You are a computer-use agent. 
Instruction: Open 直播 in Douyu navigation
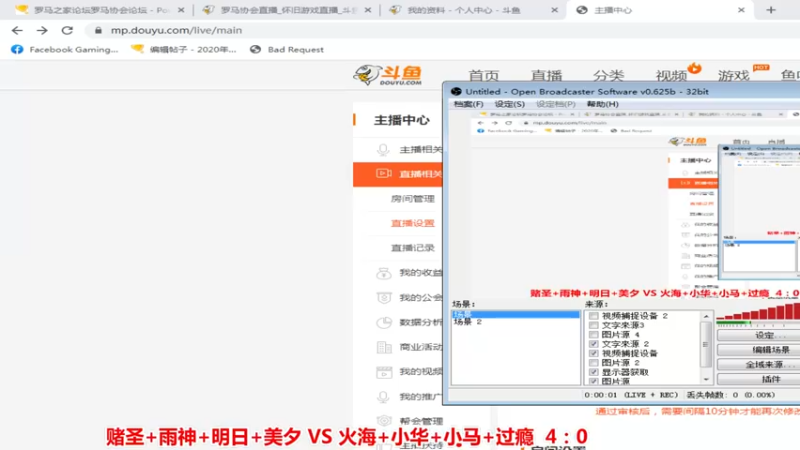tap(546, 76)
